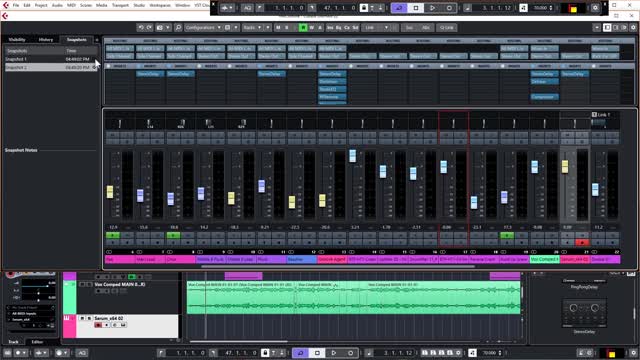Click Play in the top transport bar
The width and height of the screenshot is (640, 360).
point(432,8)
